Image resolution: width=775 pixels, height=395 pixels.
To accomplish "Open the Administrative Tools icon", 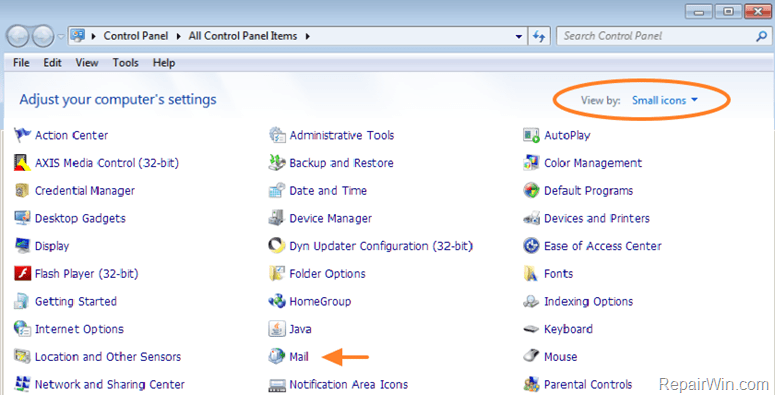I will click(277, 135).
